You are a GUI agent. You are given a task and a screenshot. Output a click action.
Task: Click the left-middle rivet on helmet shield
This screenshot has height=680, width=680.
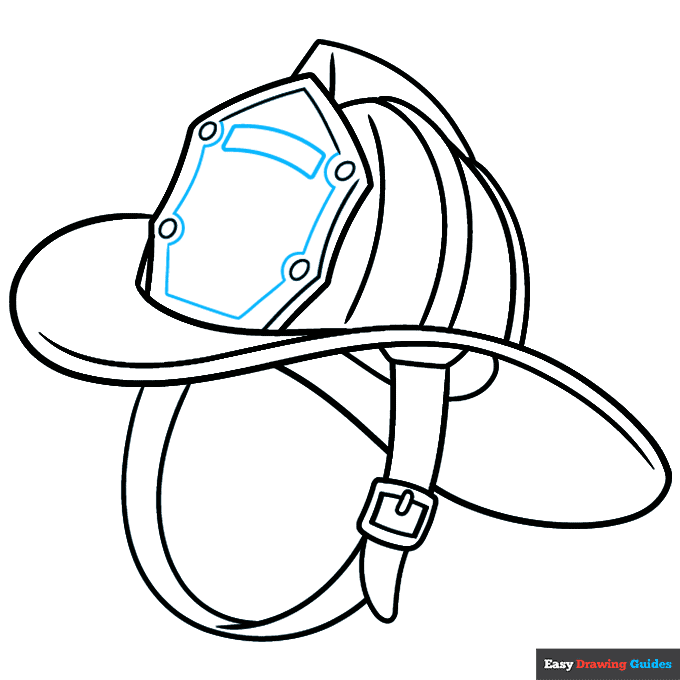click(x=168, y=229)
